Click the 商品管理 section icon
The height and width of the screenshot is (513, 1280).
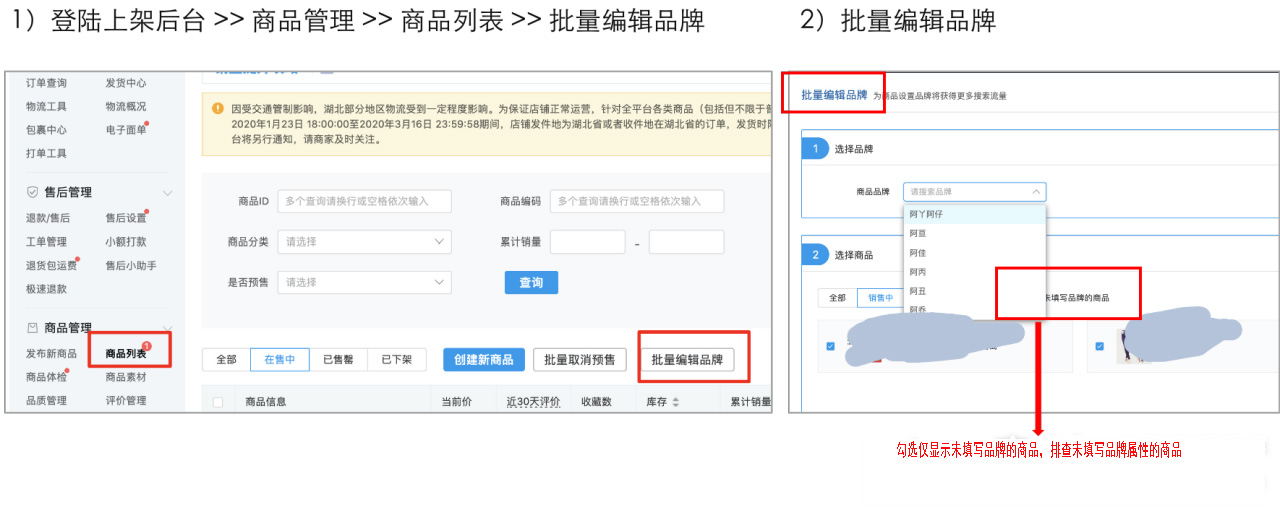coord(32,328)
